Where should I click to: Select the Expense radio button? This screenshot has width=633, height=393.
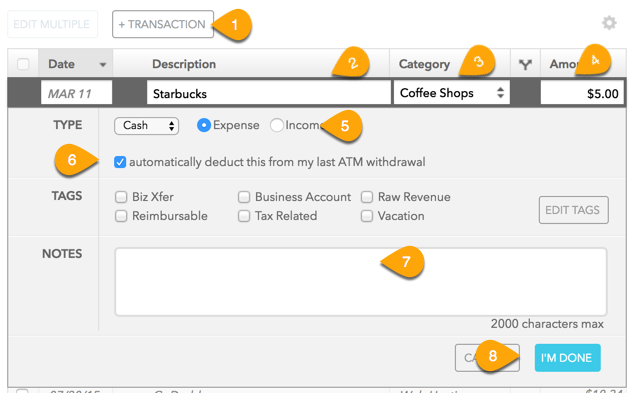tap(204, 125)
